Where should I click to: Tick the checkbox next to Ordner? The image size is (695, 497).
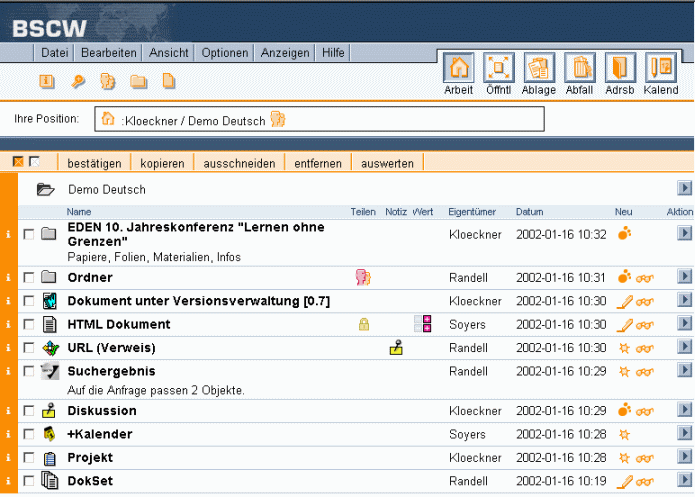(28, 278)
